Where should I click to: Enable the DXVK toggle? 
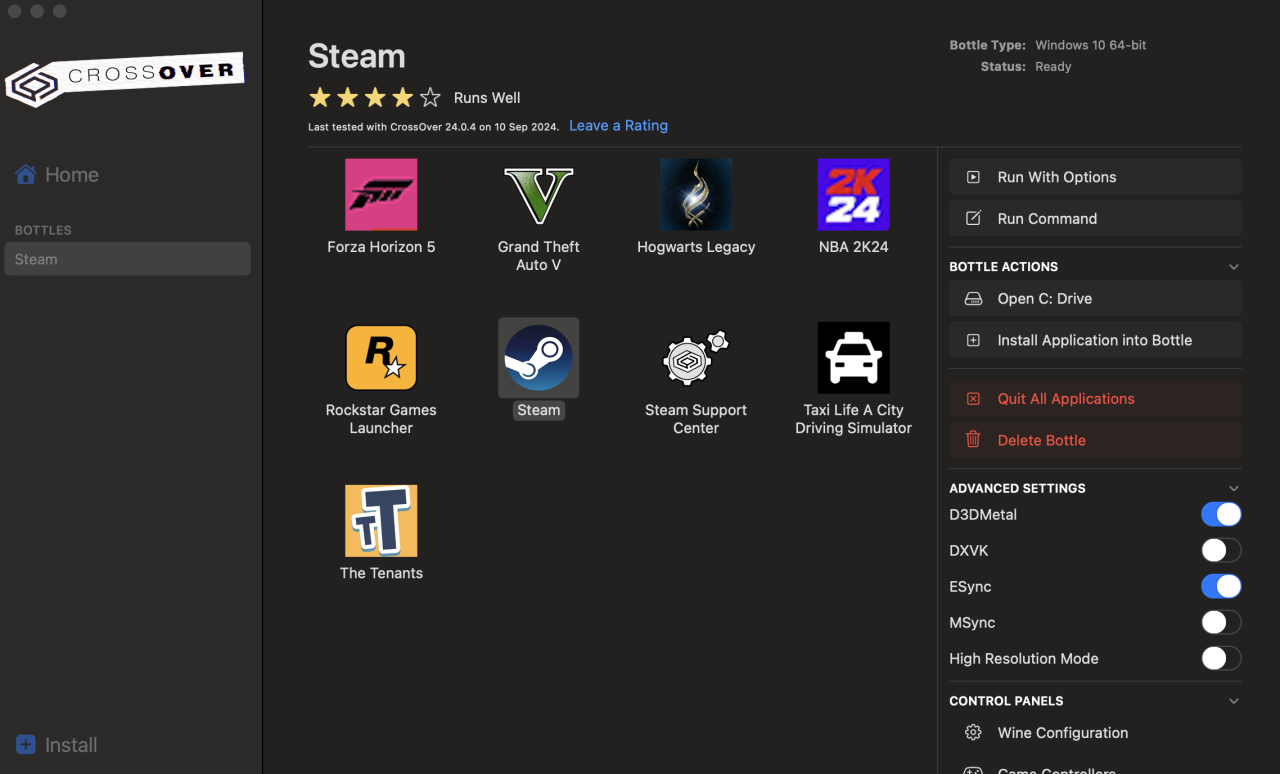coord(1220,551)
